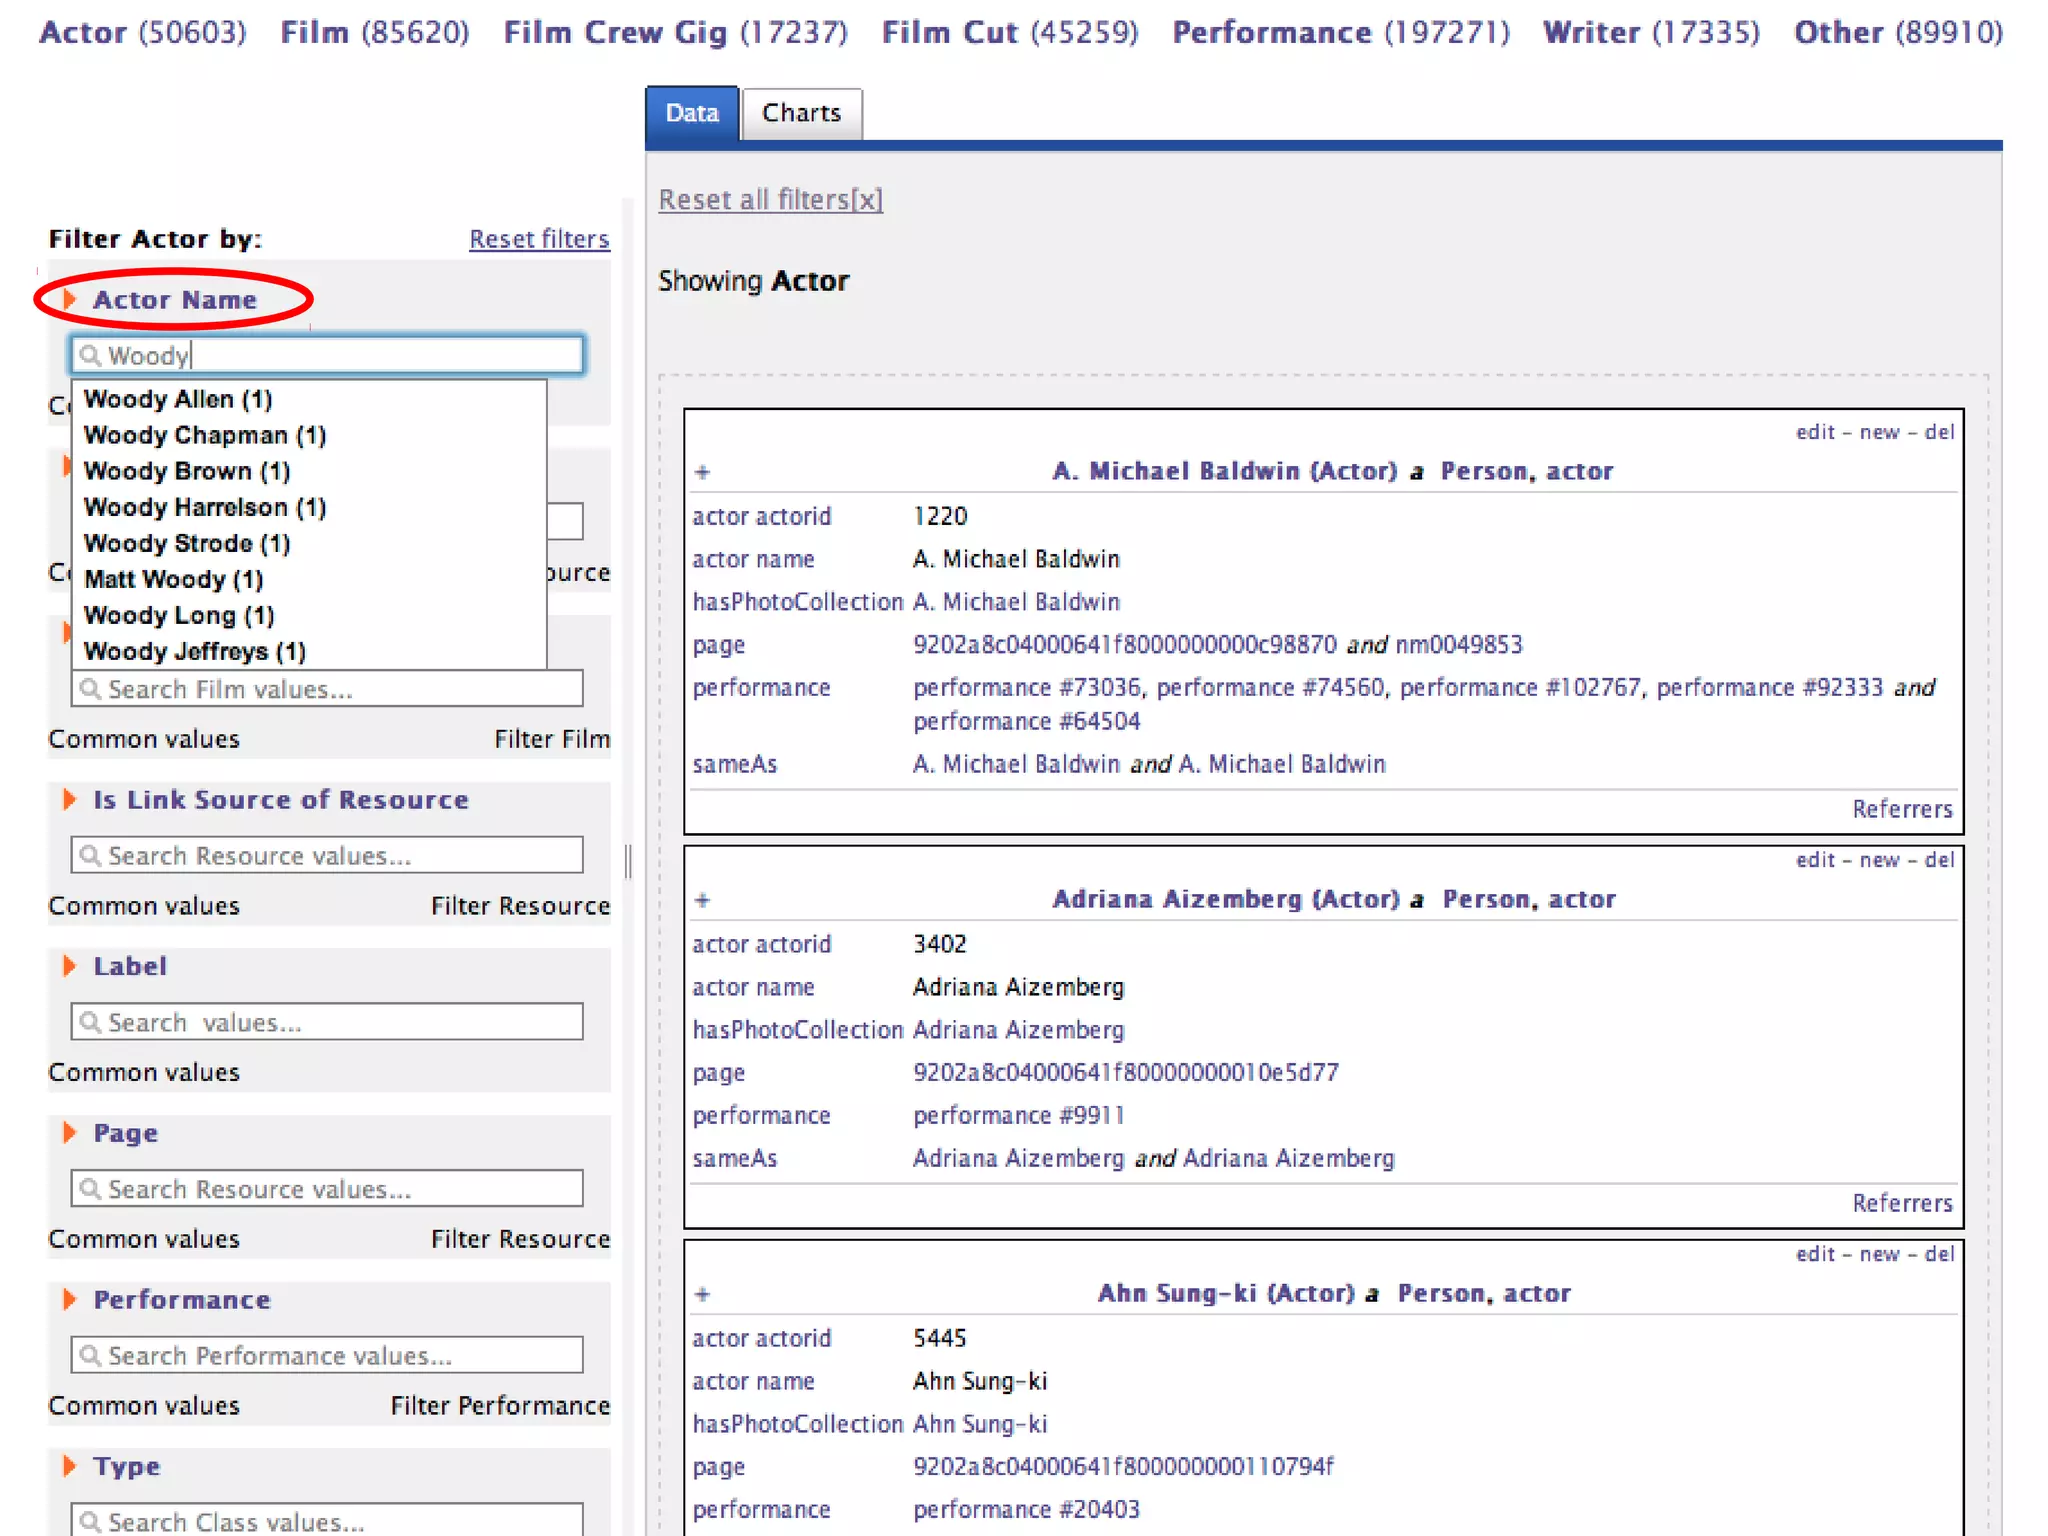
Task: Expand the Page facet arrow
Action: pos(69,1132)
